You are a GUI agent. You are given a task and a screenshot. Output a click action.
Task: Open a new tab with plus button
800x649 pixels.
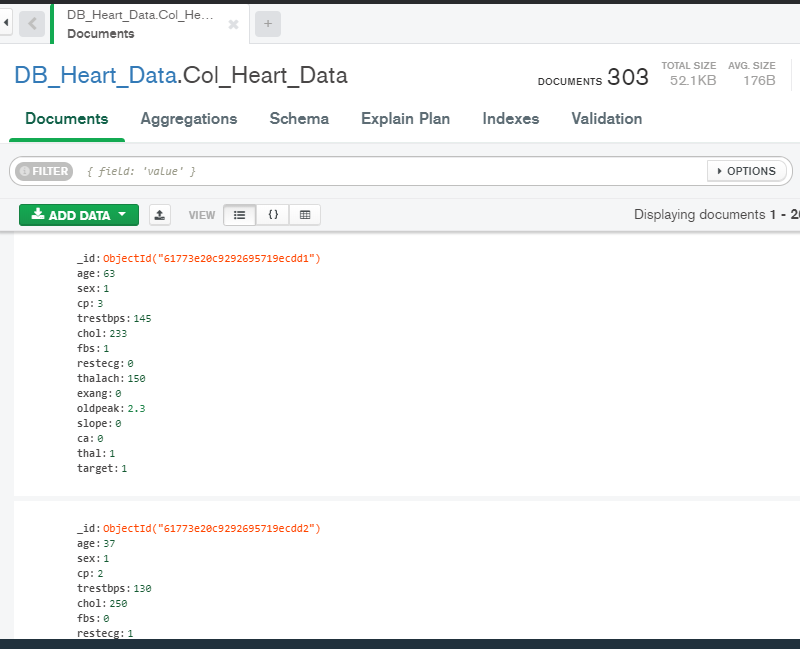tap(268, 23)
